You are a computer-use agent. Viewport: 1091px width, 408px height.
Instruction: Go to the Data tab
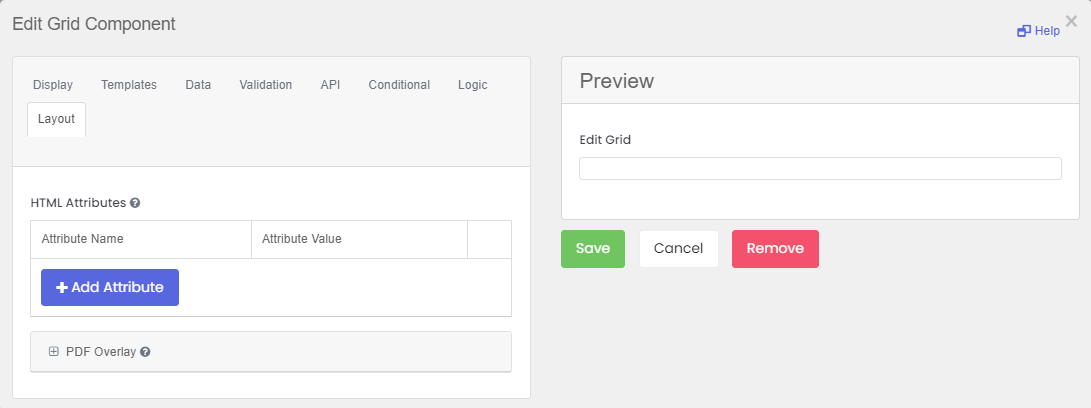pyautogui.click(x=198, y=85)
